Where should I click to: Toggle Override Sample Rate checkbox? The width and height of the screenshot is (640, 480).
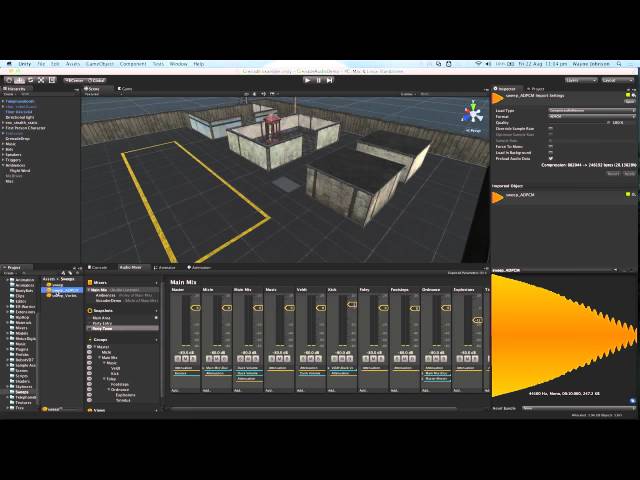pos(551,129)
